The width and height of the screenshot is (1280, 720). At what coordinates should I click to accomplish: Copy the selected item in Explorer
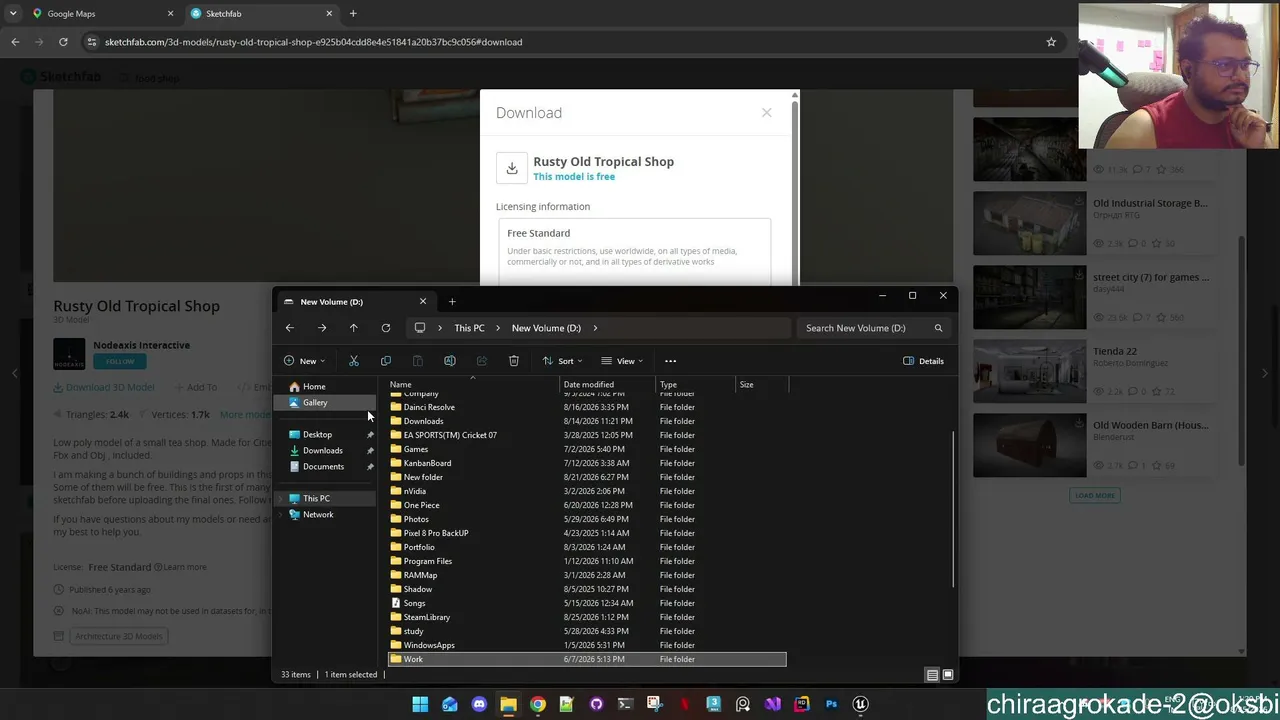pyautogui.click(x=386, y=361)
